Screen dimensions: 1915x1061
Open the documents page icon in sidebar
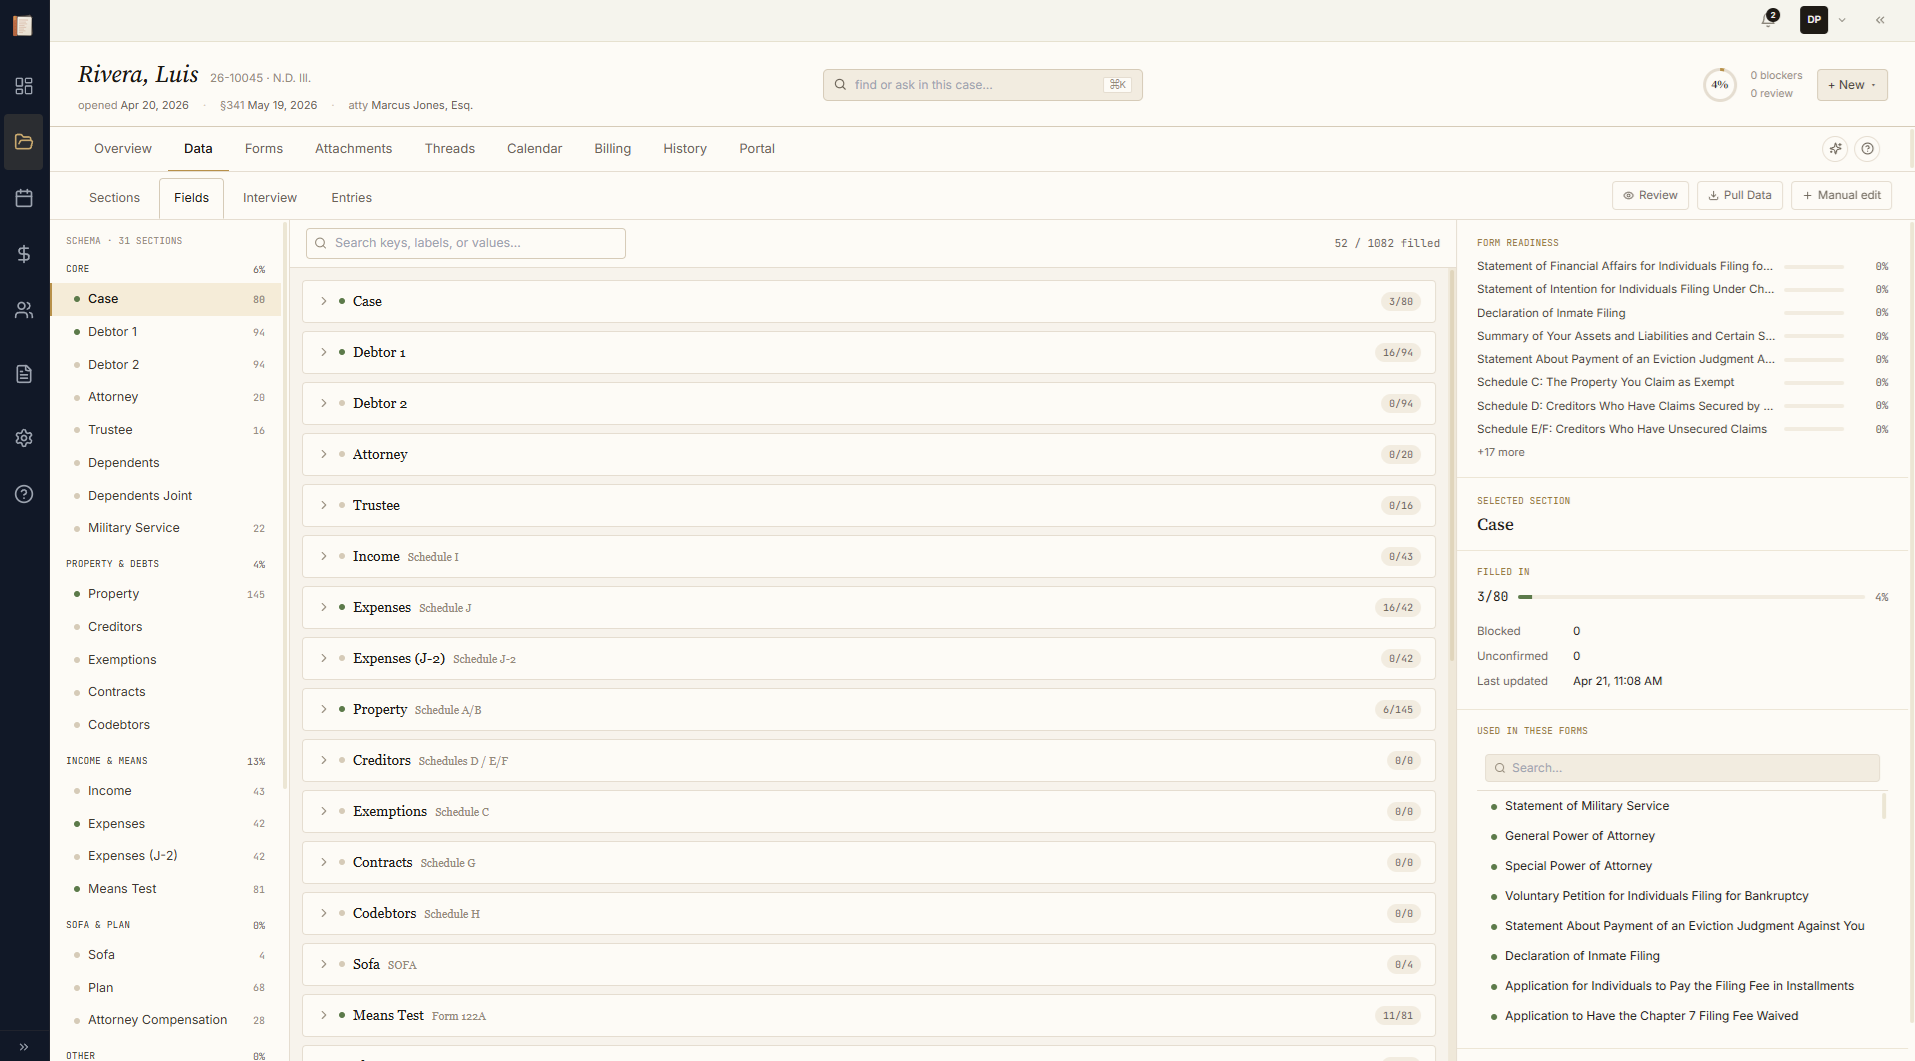24,374
